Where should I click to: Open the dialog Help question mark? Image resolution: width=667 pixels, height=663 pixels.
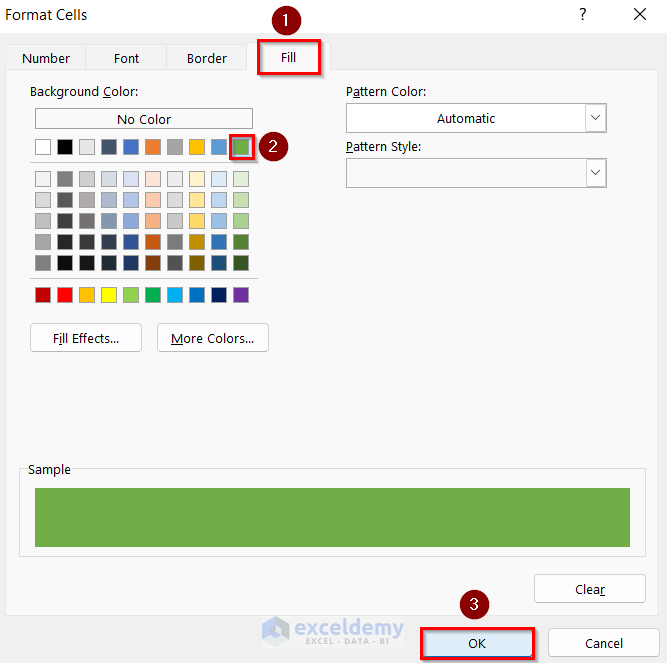click(x=583, y=14)
